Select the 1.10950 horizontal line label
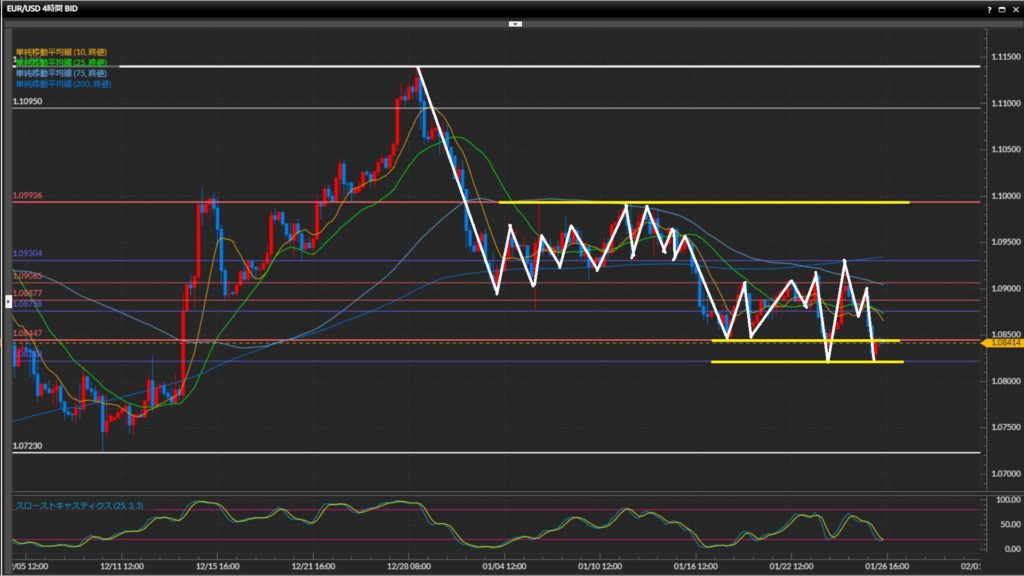The height and width of the screenshot is (576, 1024). point(27,102)
